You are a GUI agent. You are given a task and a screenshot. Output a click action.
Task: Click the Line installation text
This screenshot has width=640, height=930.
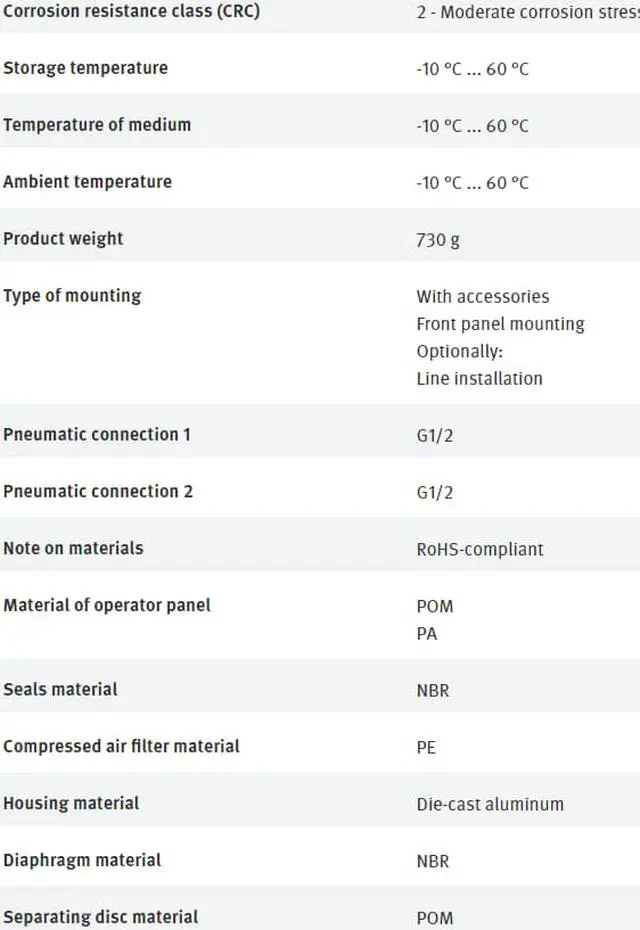point(479,379)
